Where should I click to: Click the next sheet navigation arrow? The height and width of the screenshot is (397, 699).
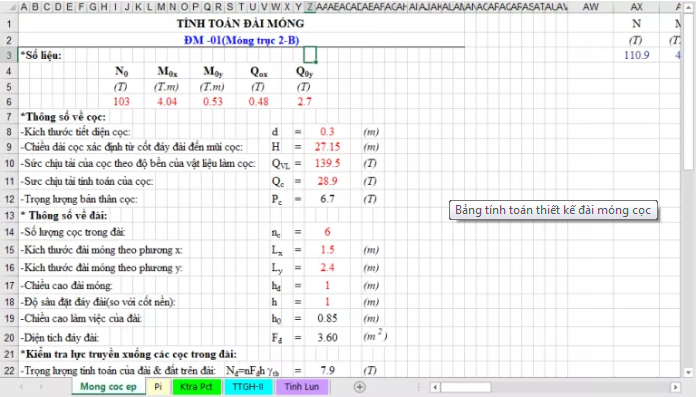point(41,387)
